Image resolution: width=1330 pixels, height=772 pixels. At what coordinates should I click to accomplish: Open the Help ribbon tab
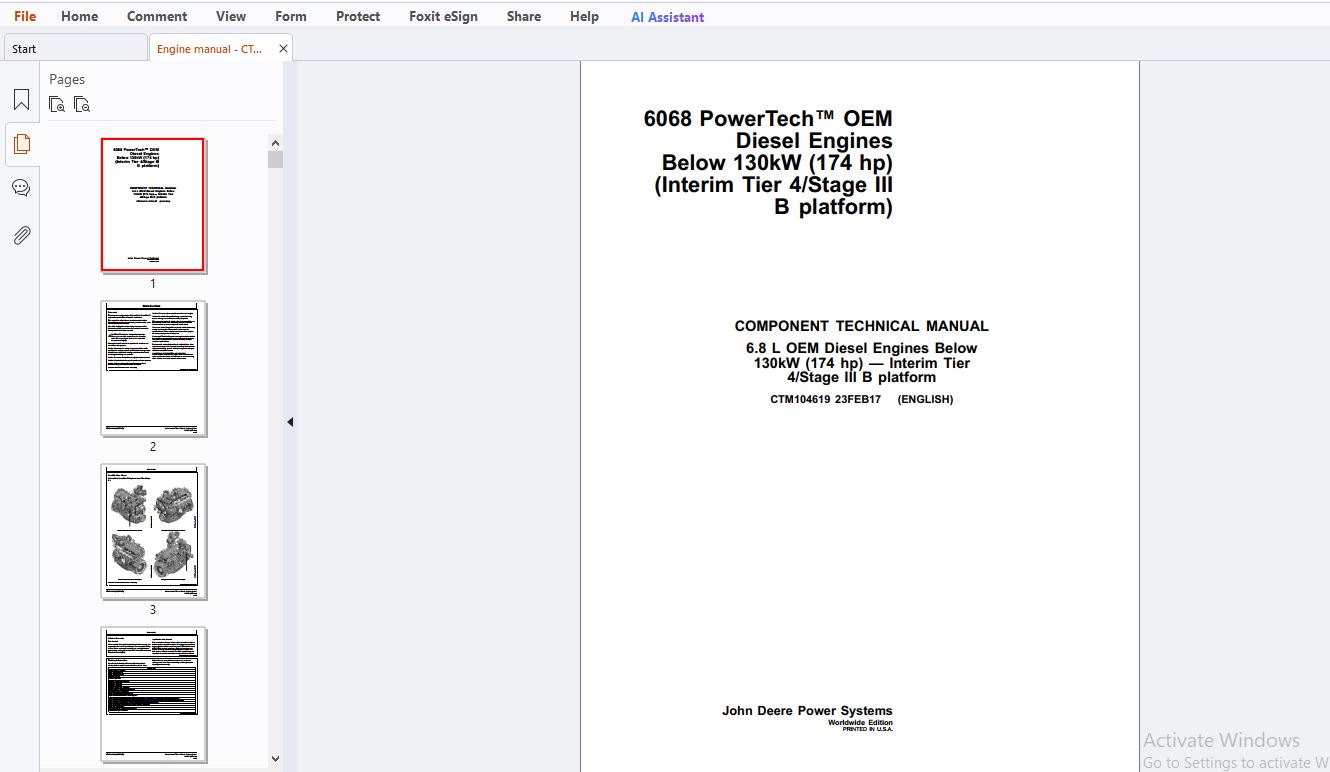584,16
